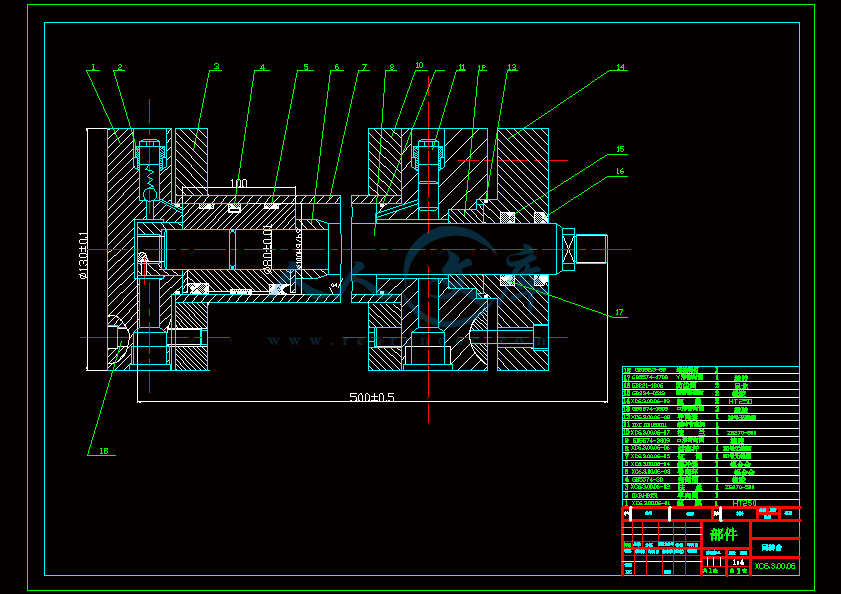Click part callout number 4
The height and width of the screenshot is (594, 841).
262,67
